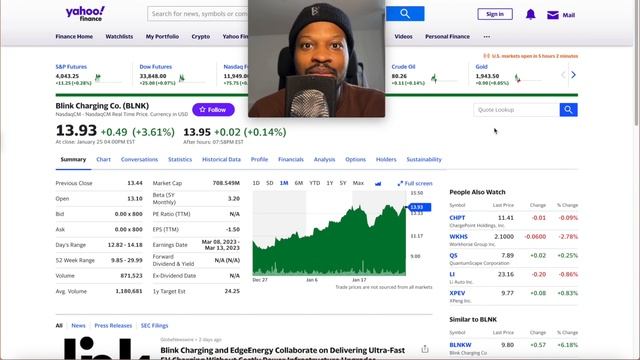Open Gold ticker
Screen dimensions: 640x360
[x=481, y=67]
